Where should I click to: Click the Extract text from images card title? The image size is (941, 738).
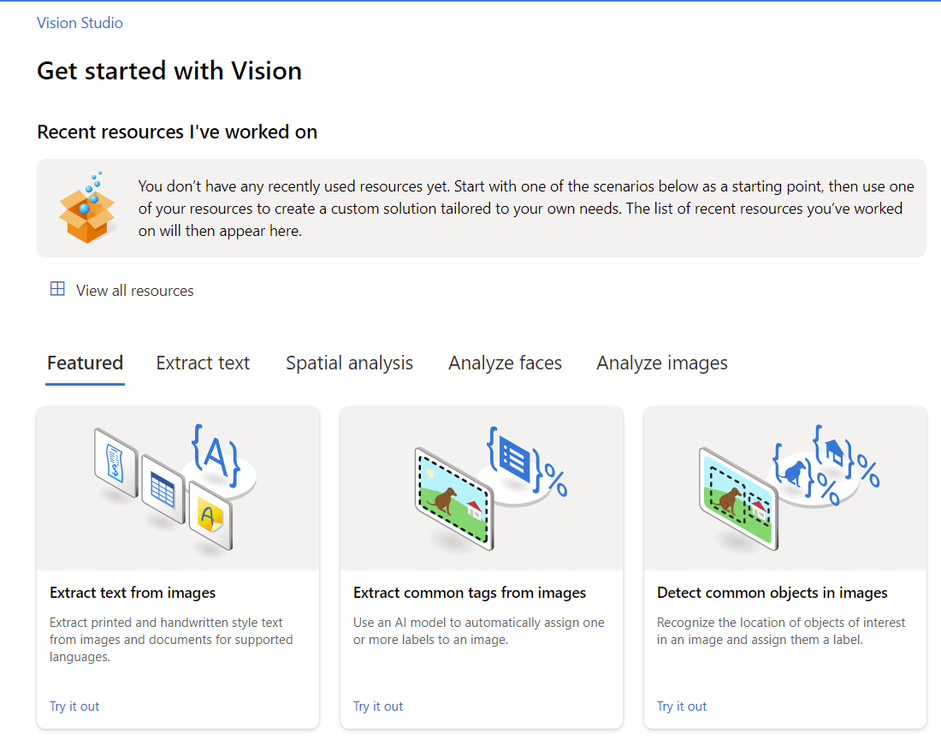[x=133, y=593]
